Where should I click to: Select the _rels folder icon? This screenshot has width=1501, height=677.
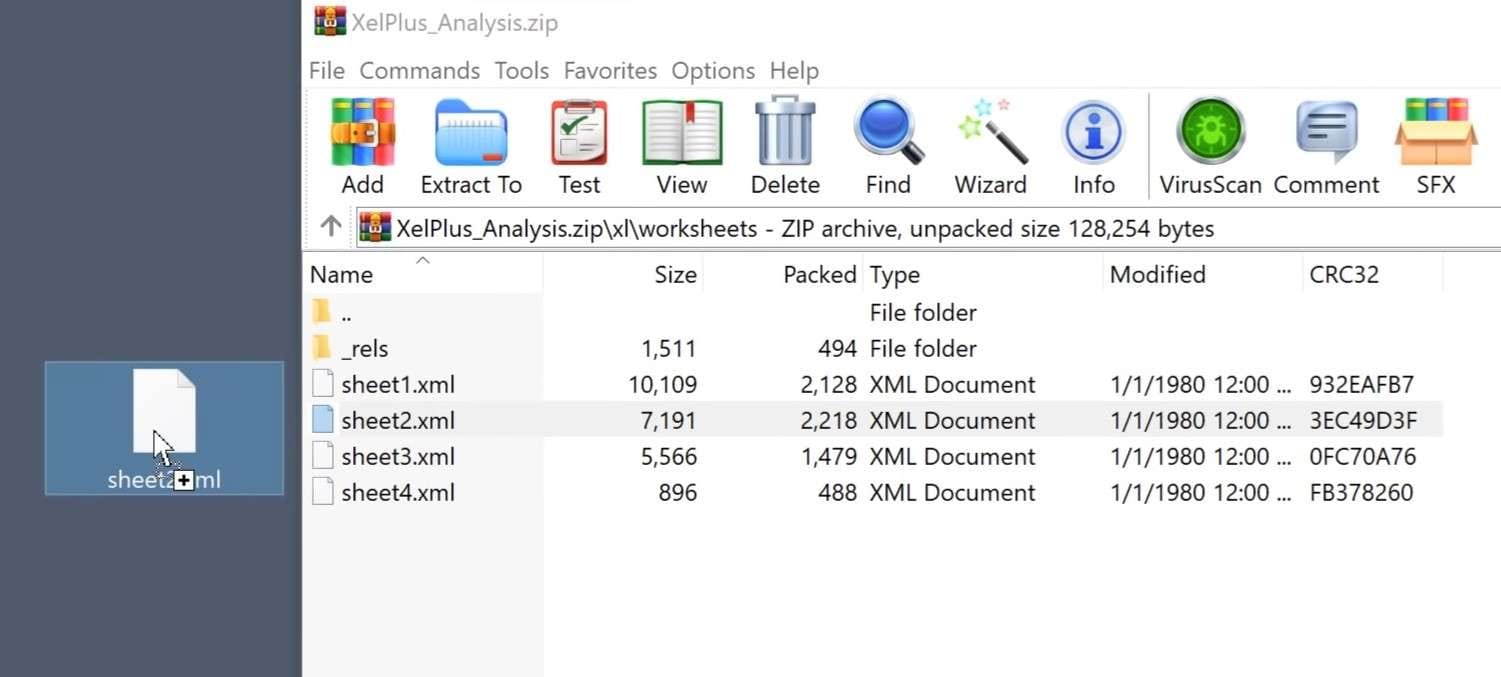(322, 348)
